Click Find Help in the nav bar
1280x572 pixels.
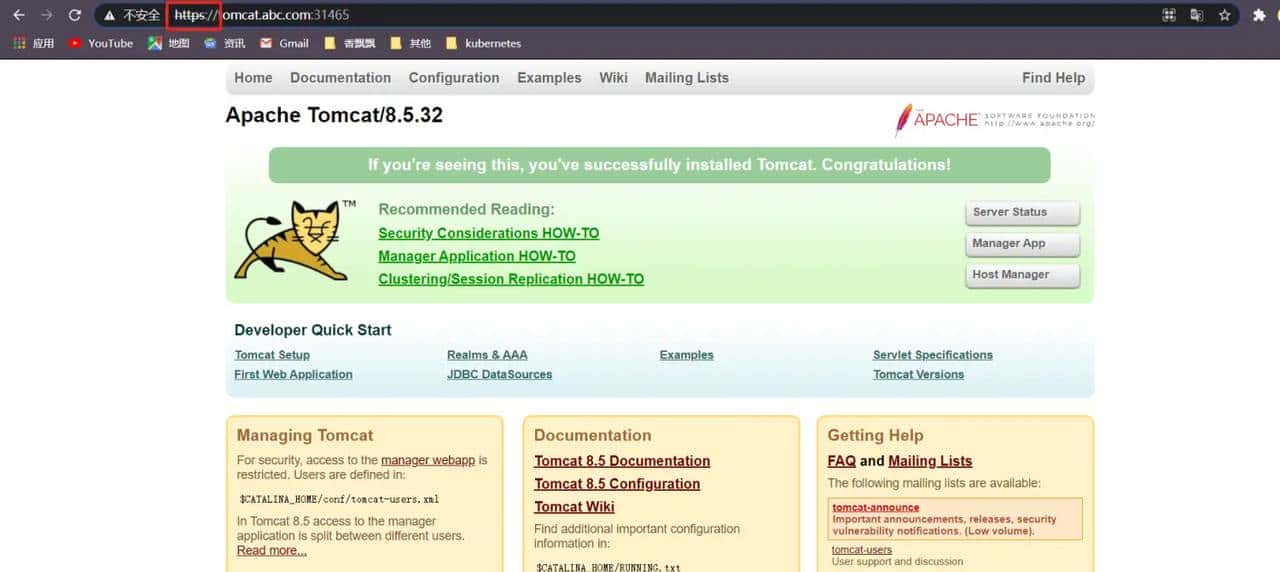click(x=1053, y=78)
